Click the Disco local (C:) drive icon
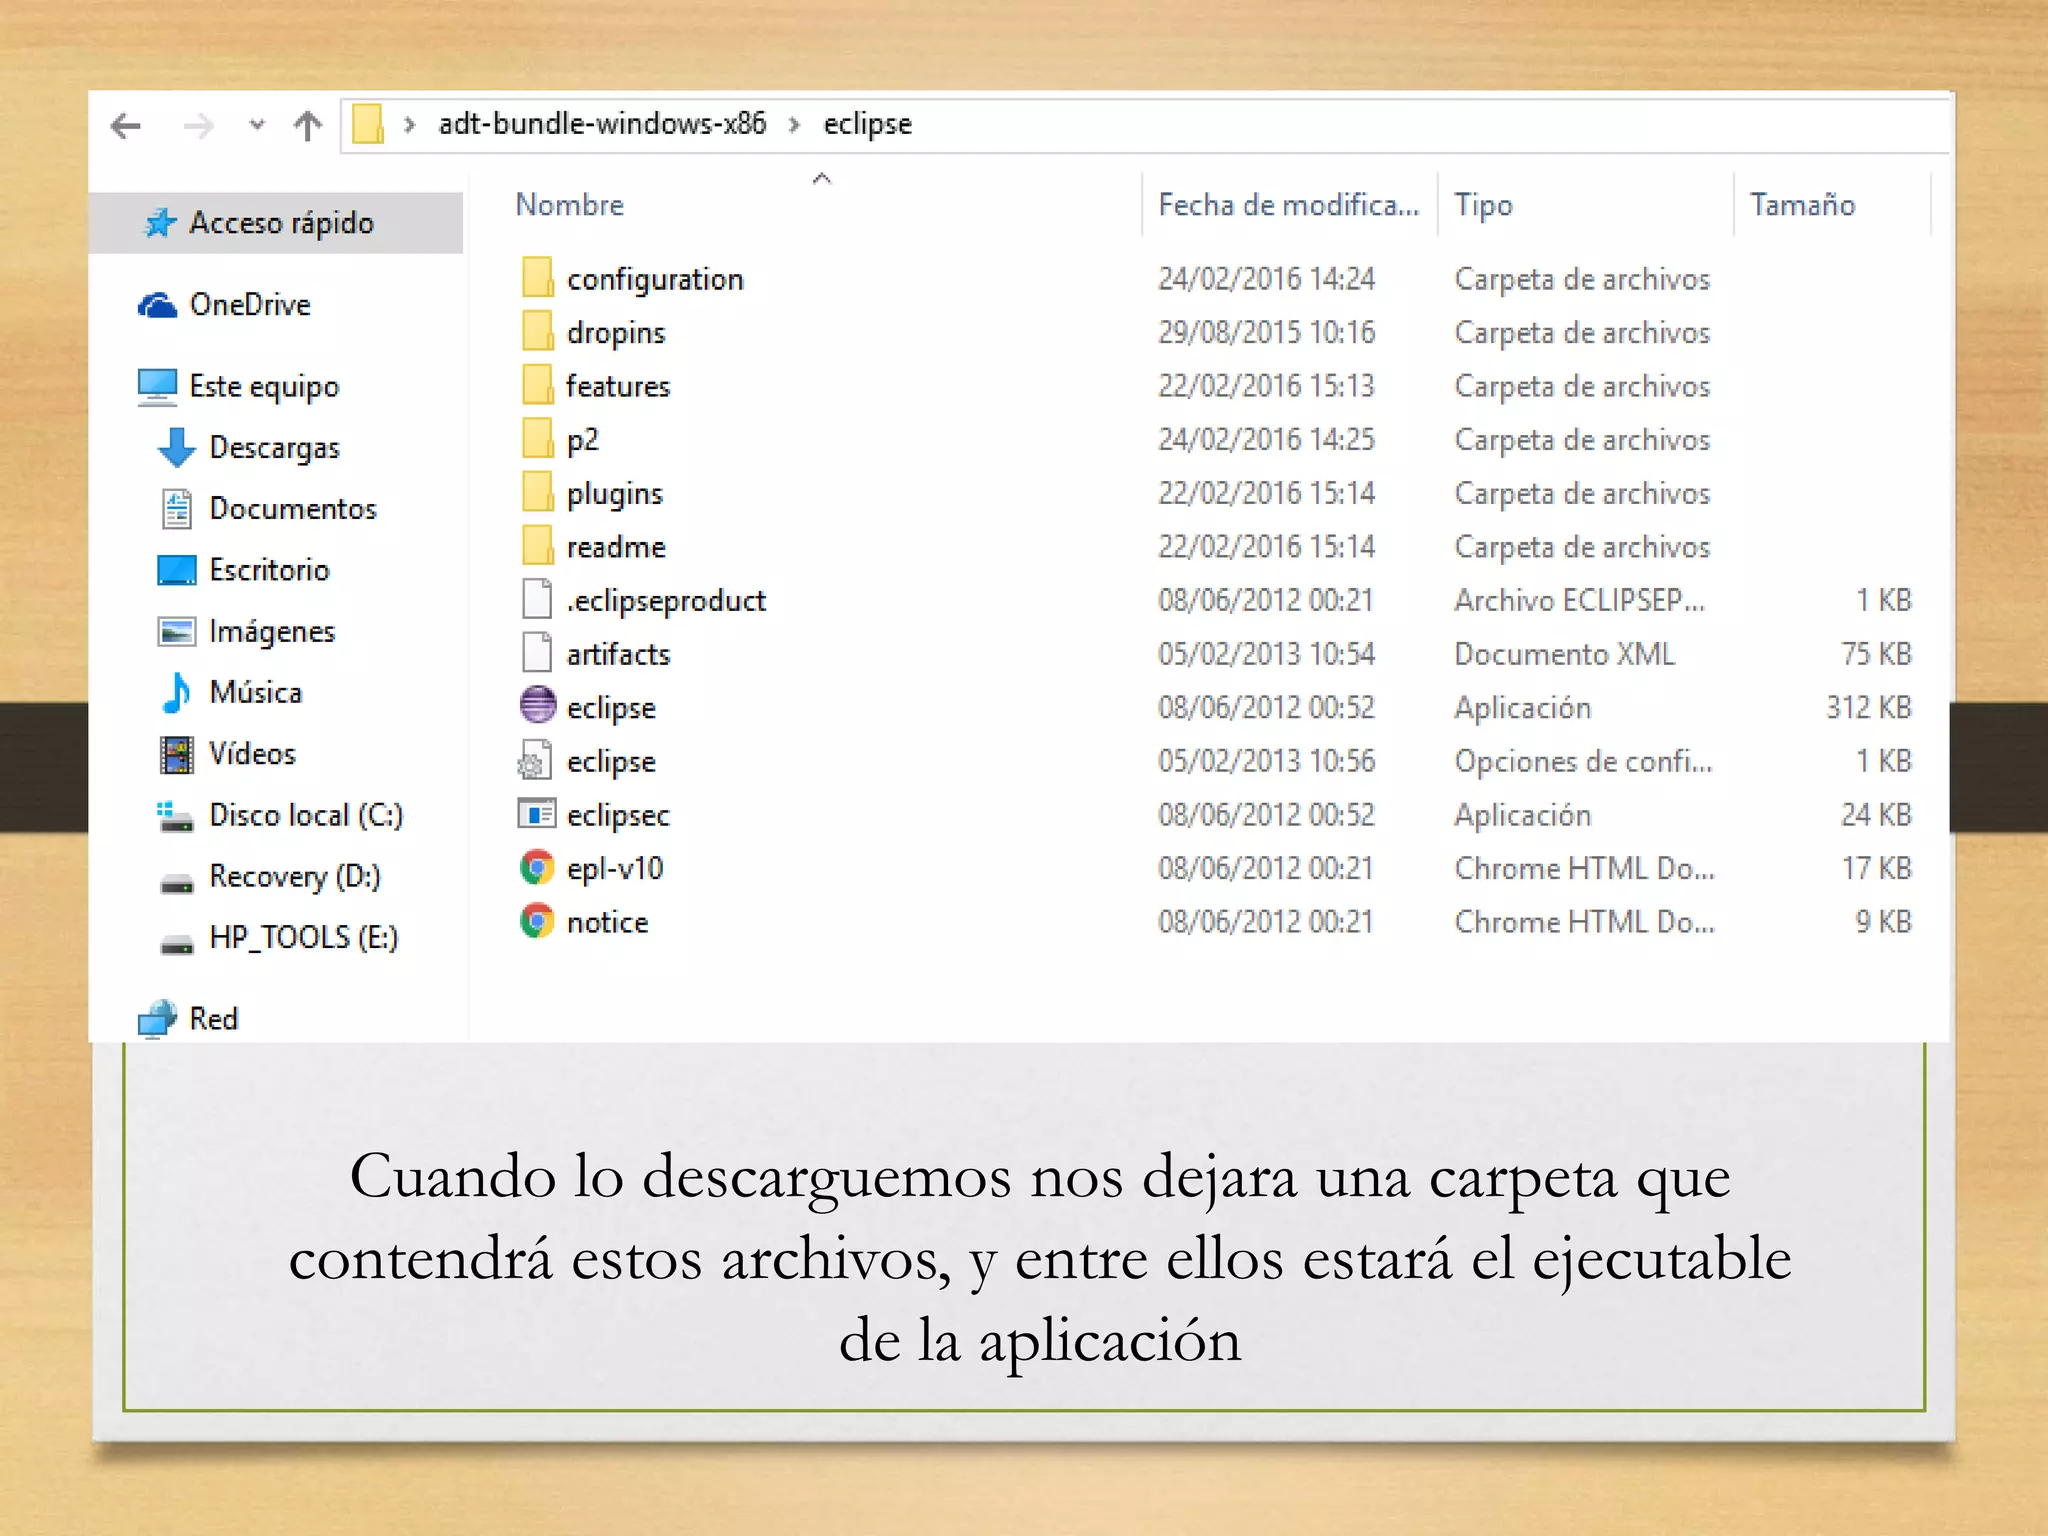2048x1536 pixels. (177, 817)
